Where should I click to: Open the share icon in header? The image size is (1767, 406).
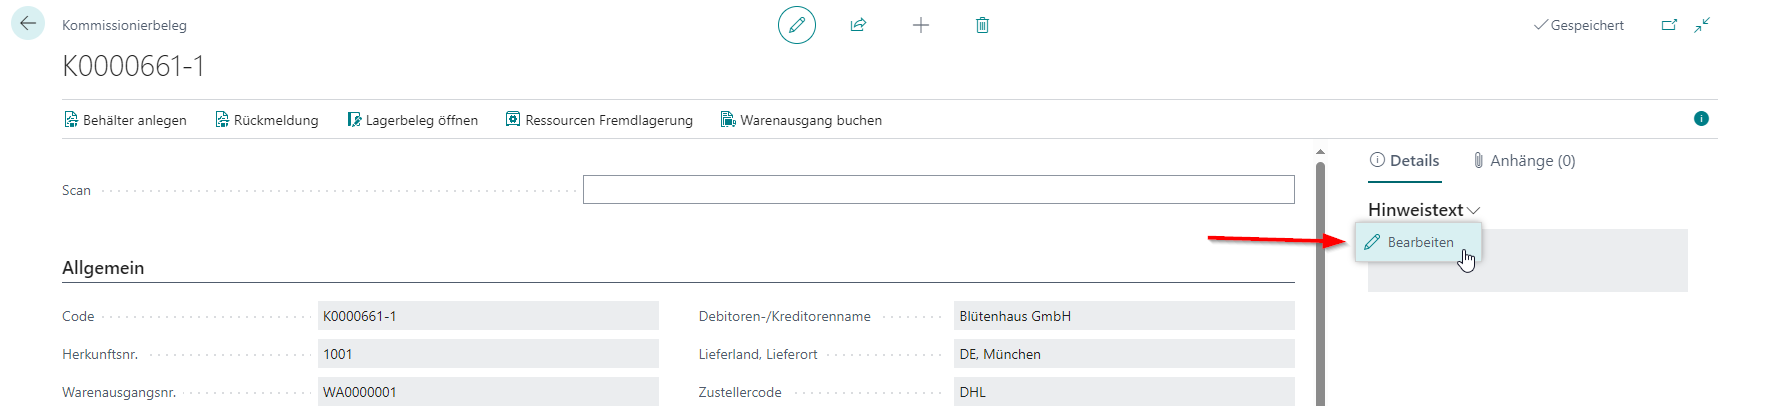click(x=858, y=25)
